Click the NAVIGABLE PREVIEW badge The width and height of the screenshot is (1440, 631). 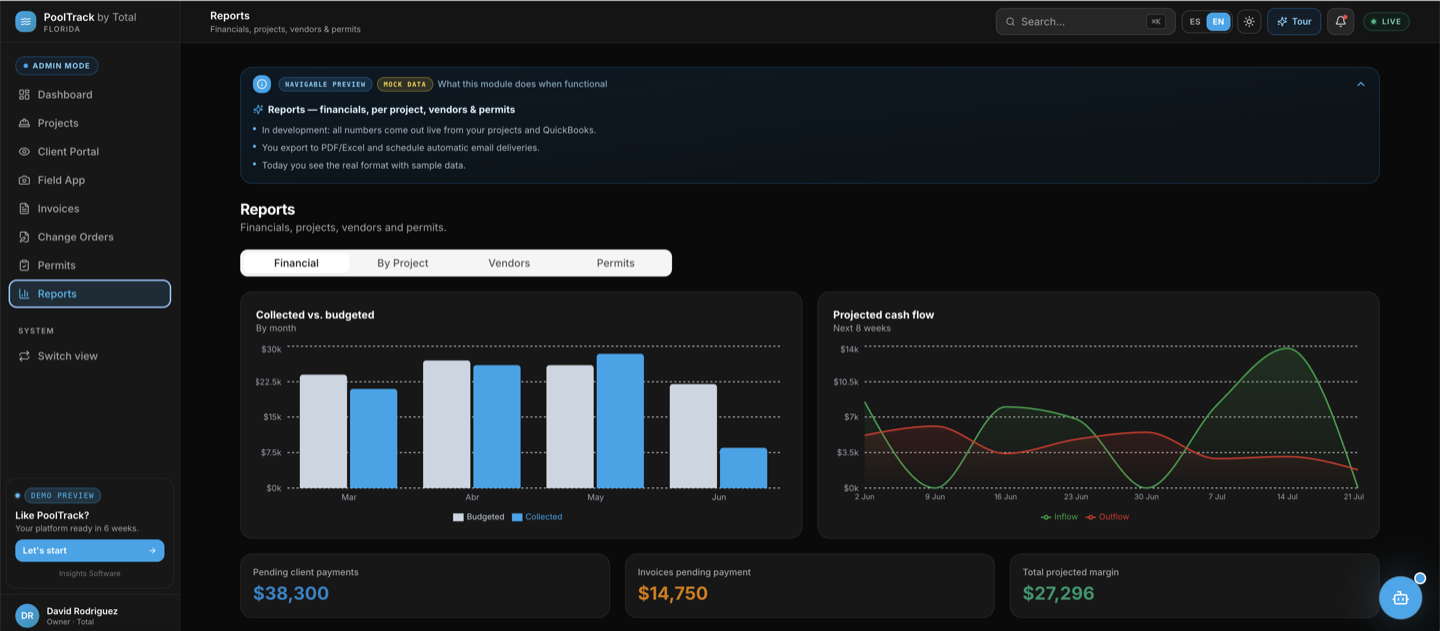pos(325,84)
